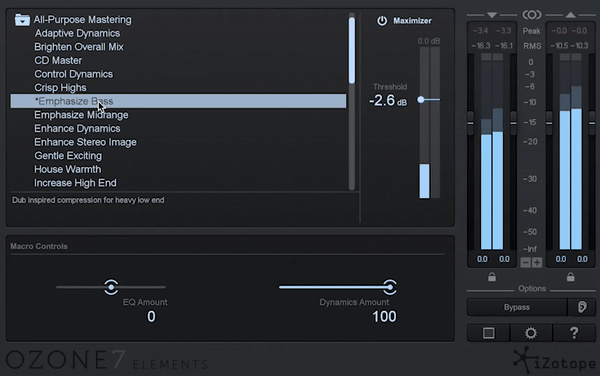Open settings with the gear icon
This screenshot has height=376, width=600.
pyautogui.click(x=531, y=333)
